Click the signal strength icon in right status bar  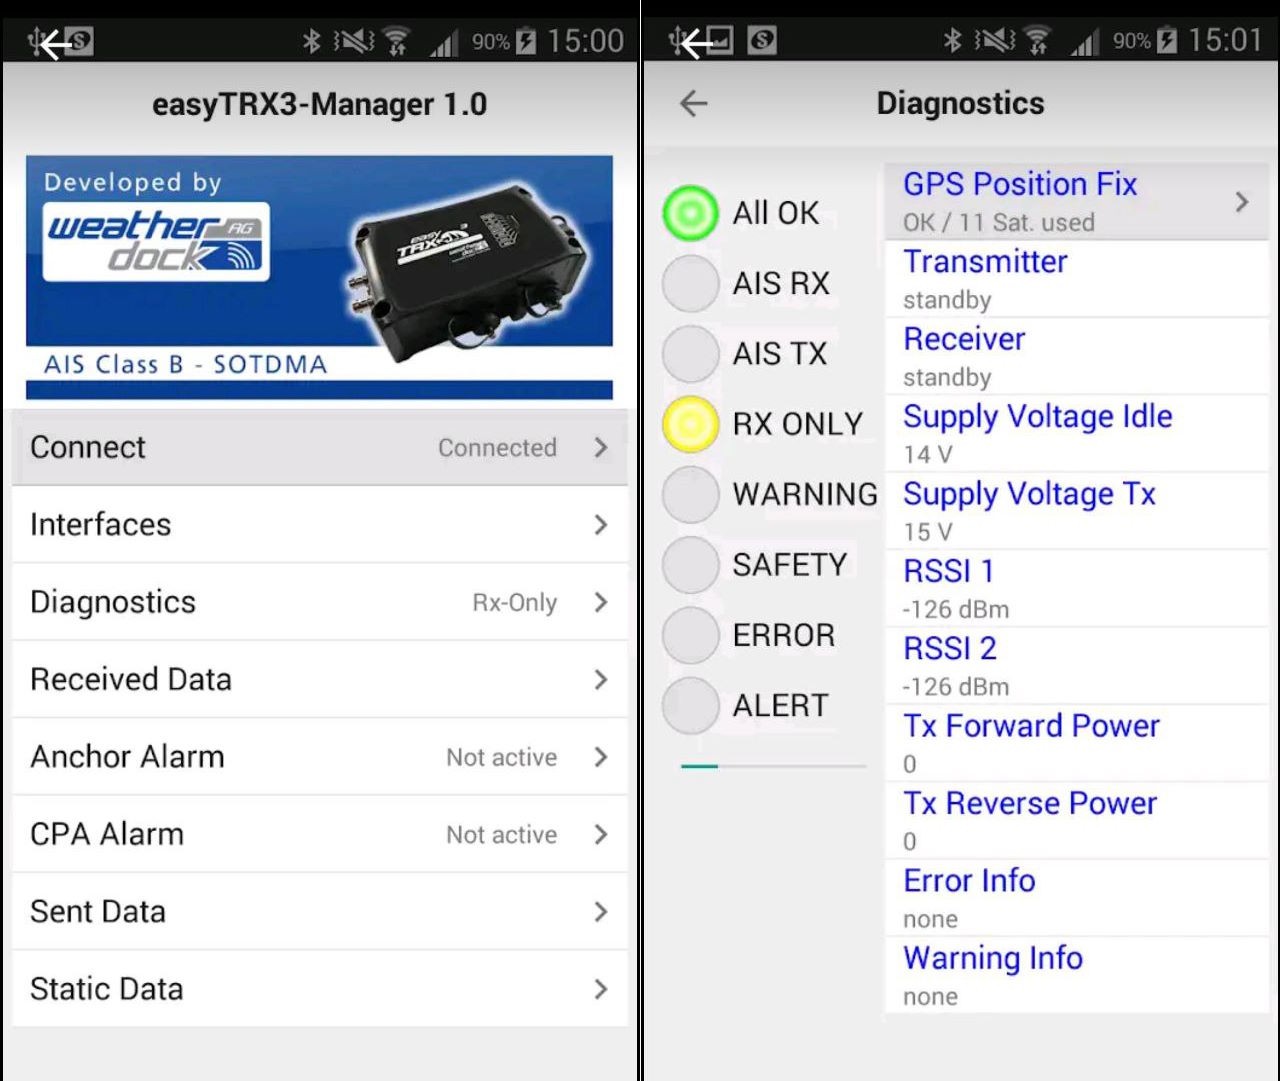(1084, 43)
